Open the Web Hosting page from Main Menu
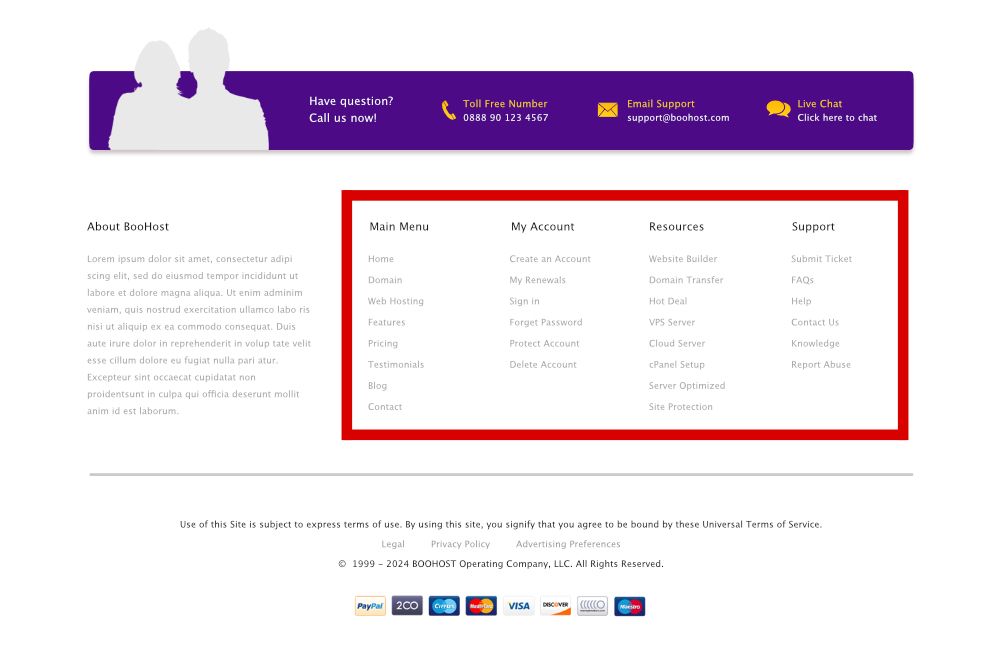The height and width of the screenshot is (645, 1000). pos(394,301)
